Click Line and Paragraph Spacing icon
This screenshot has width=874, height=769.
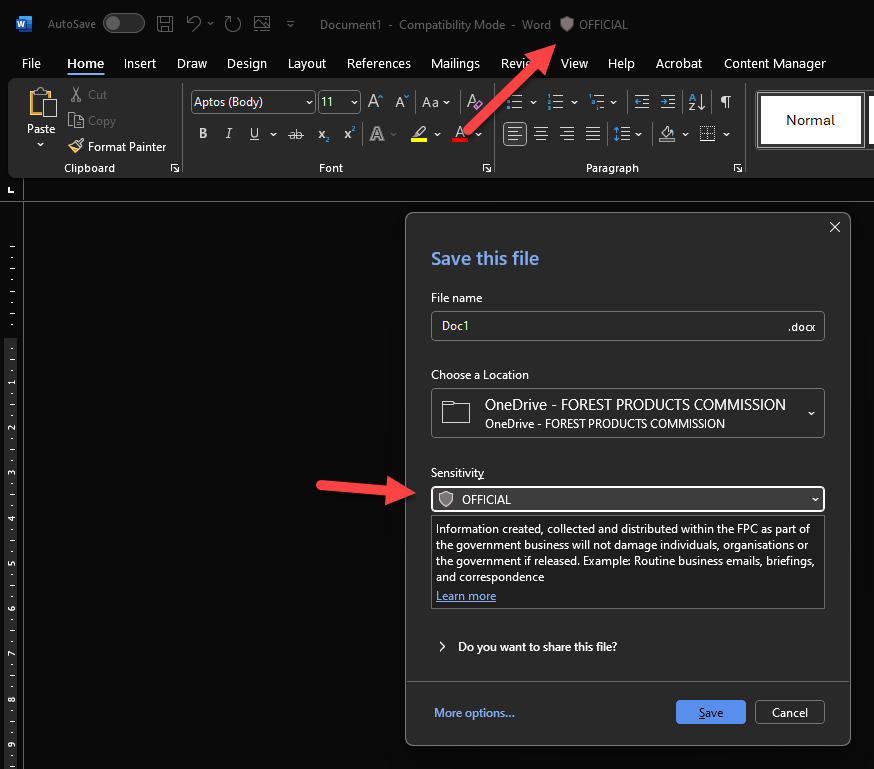tap(621, 134)
